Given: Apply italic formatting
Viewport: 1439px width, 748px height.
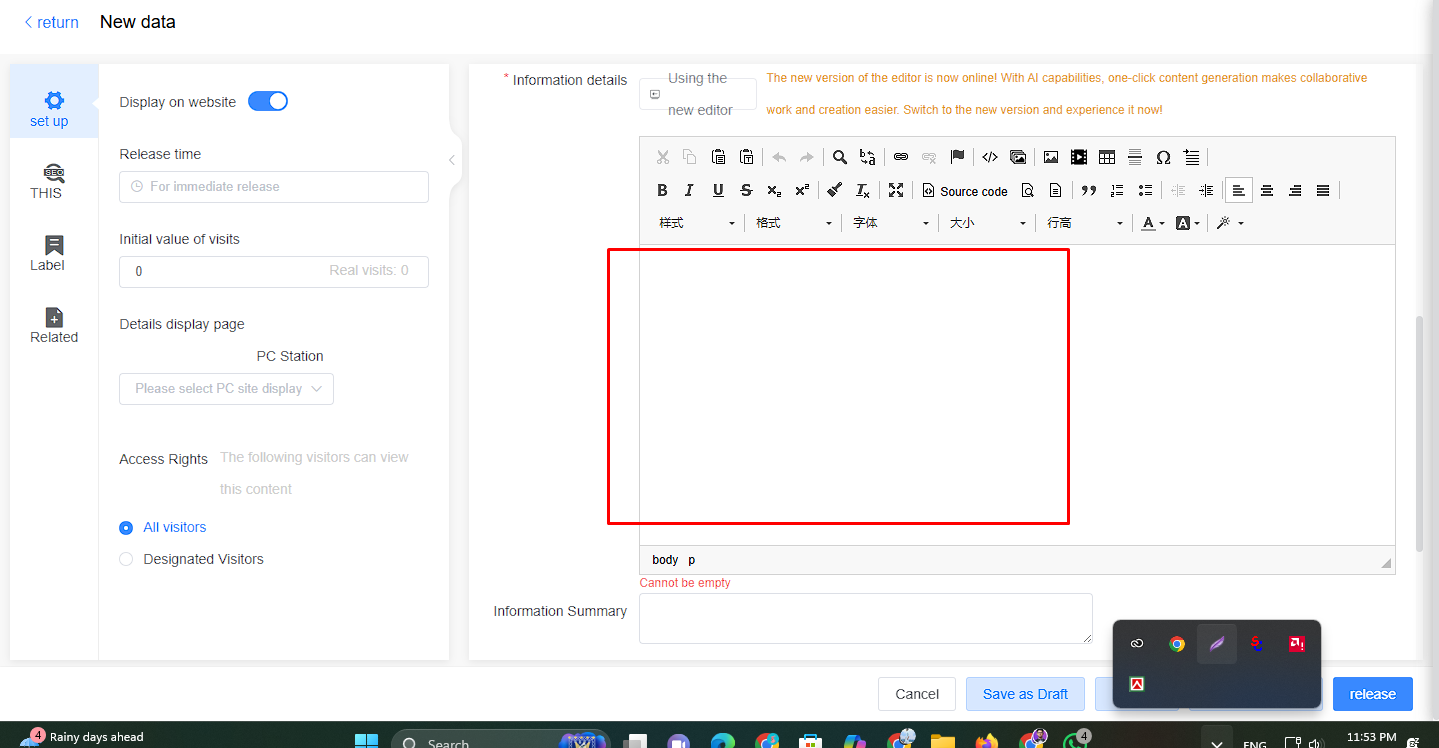Looking at the screenshot, I should (x=690, y=190).
